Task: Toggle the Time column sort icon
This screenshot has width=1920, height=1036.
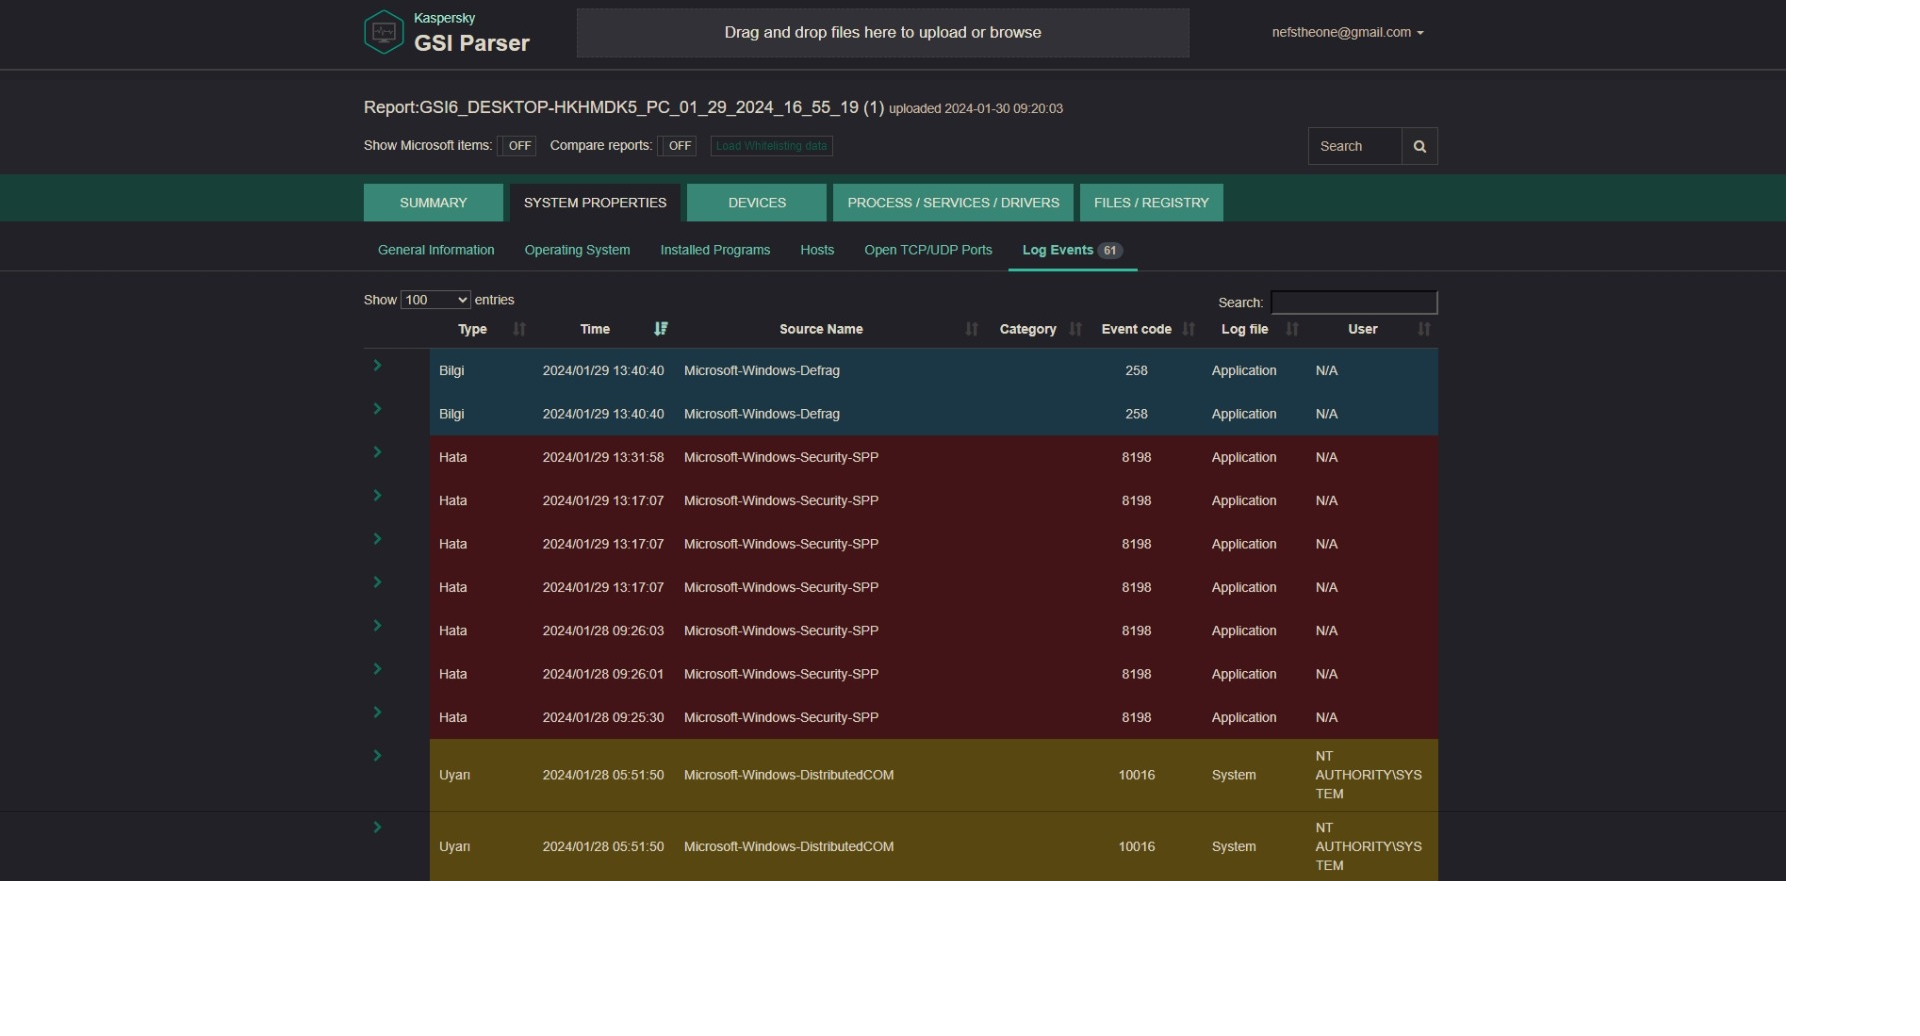Action: (661, 329)
